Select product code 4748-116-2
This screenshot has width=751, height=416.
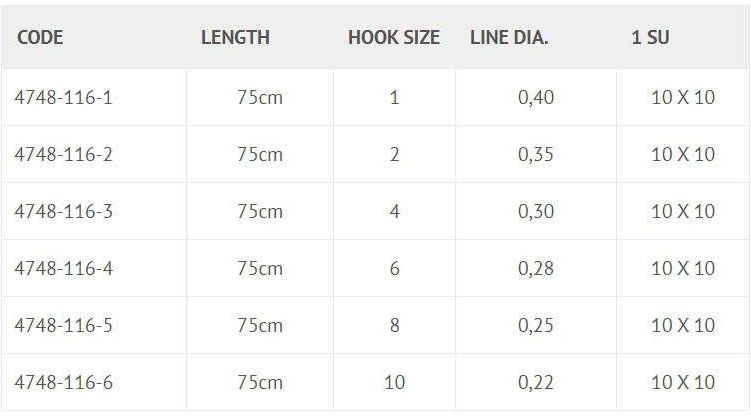pyautogui.click(x=63, y=154)
